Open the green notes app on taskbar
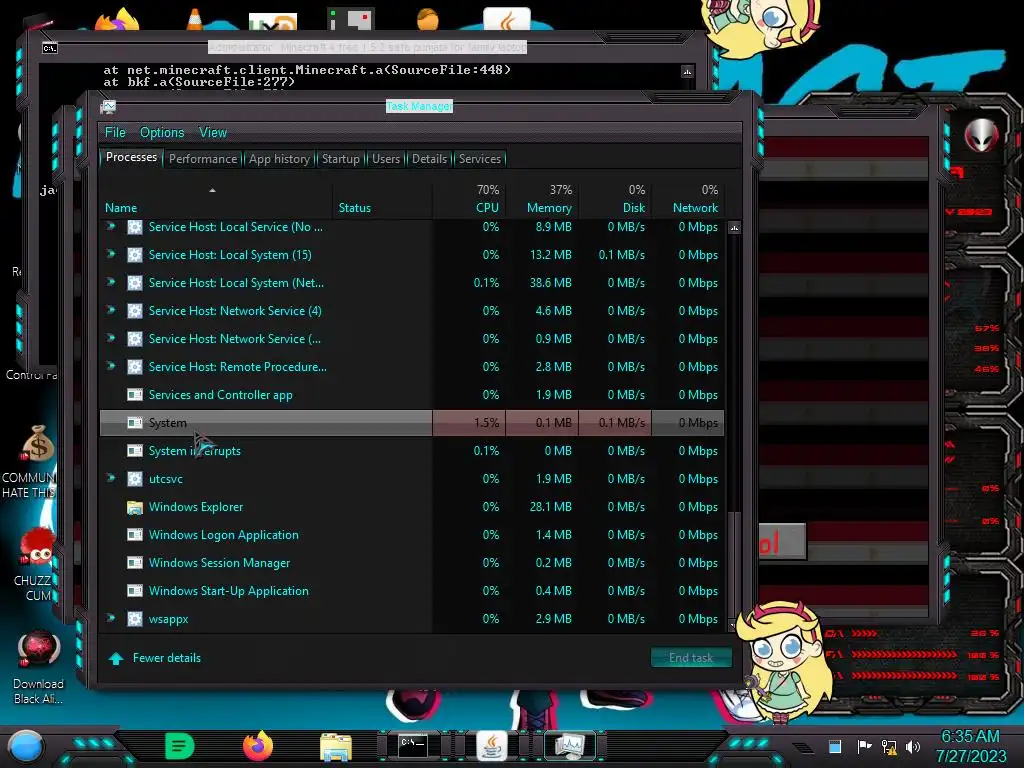 coord(180,746)
